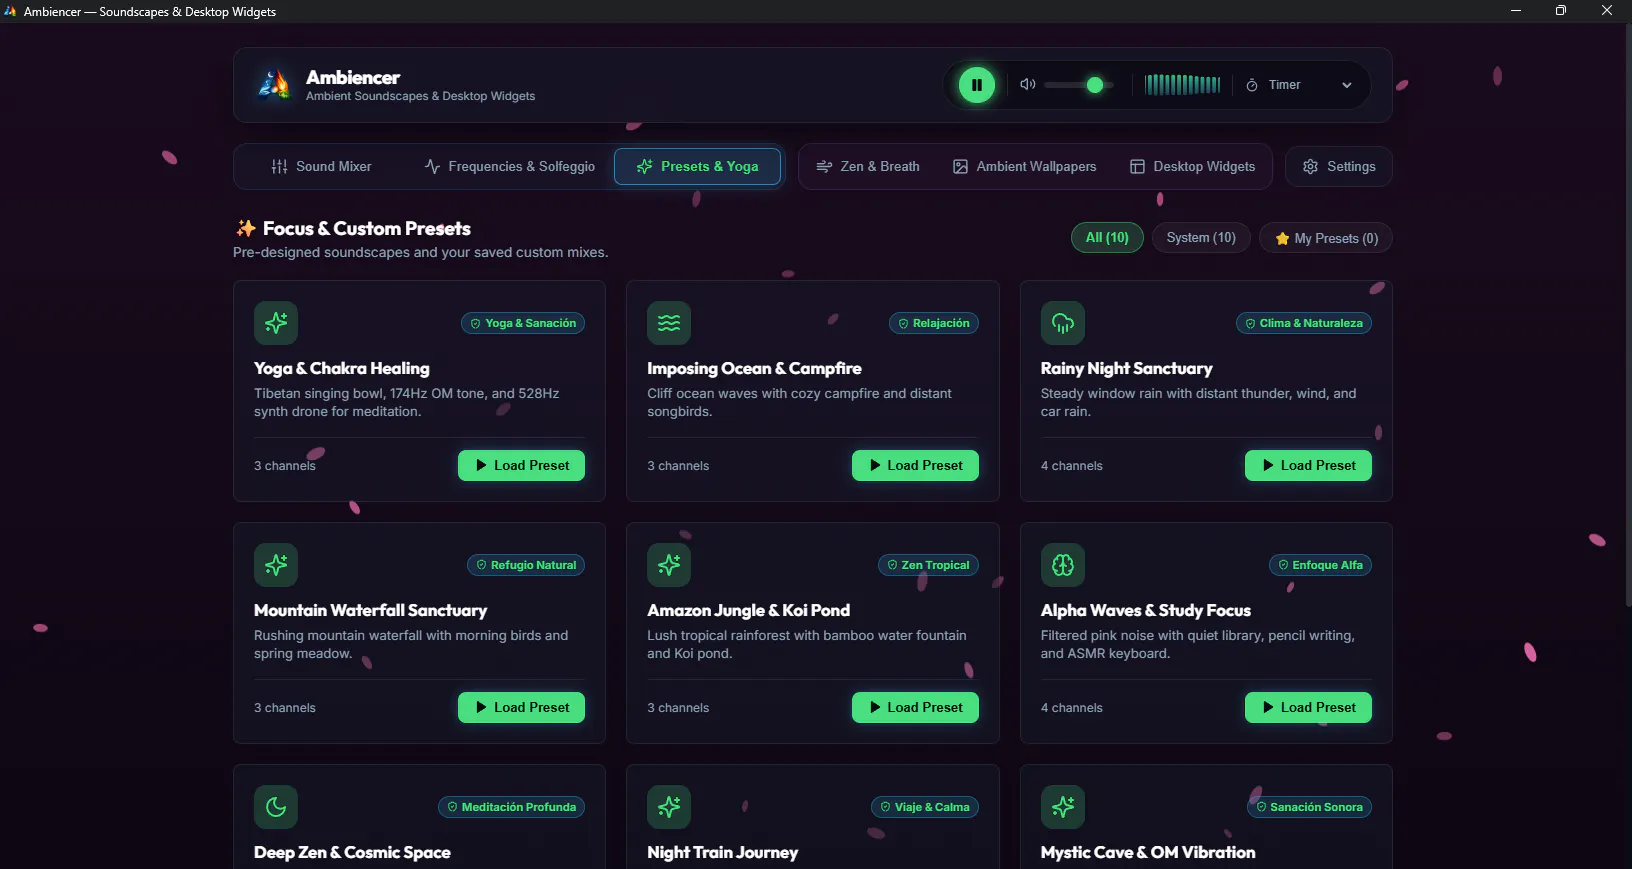Filter presets by System (10)
This screenshot has width=1632, height=869.
[1201, 238]
